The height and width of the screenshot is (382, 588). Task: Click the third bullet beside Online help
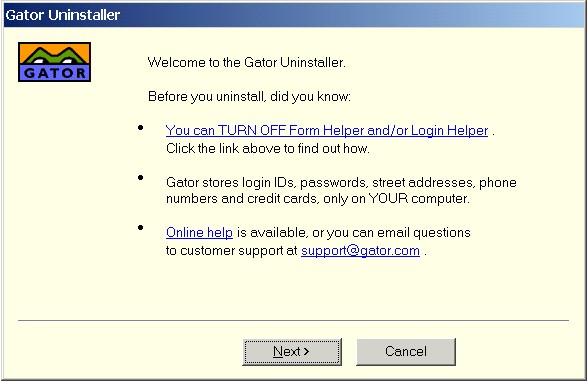(141, 228)
